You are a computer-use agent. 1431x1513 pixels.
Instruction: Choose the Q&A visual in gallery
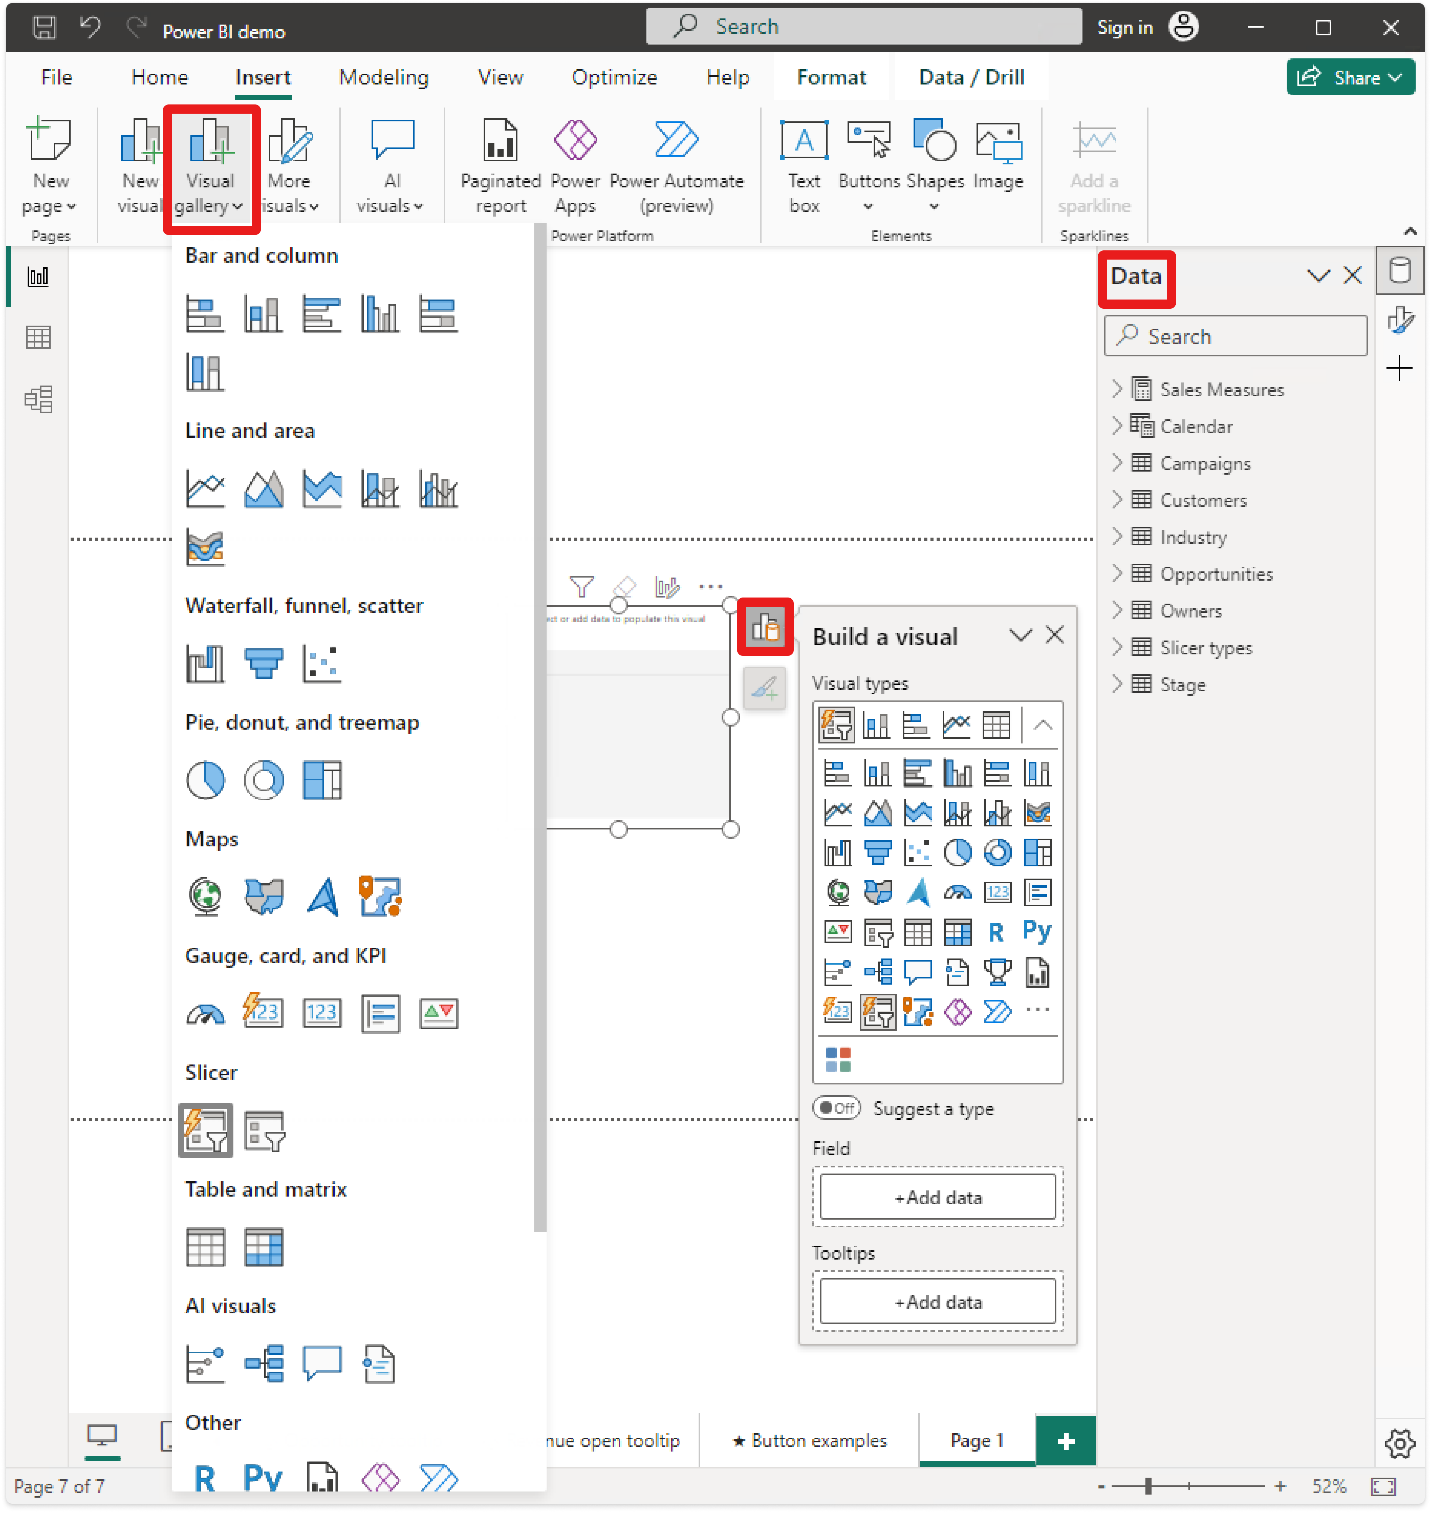coord(322,1364)
